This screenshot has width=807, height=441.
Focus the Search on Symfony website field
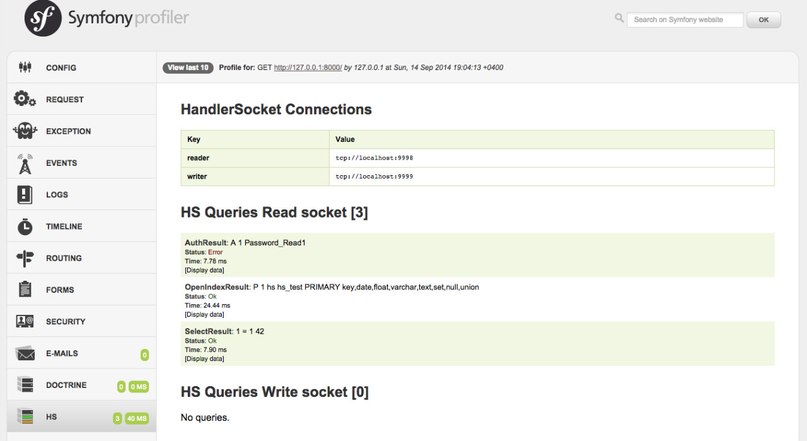pos(685,20)
